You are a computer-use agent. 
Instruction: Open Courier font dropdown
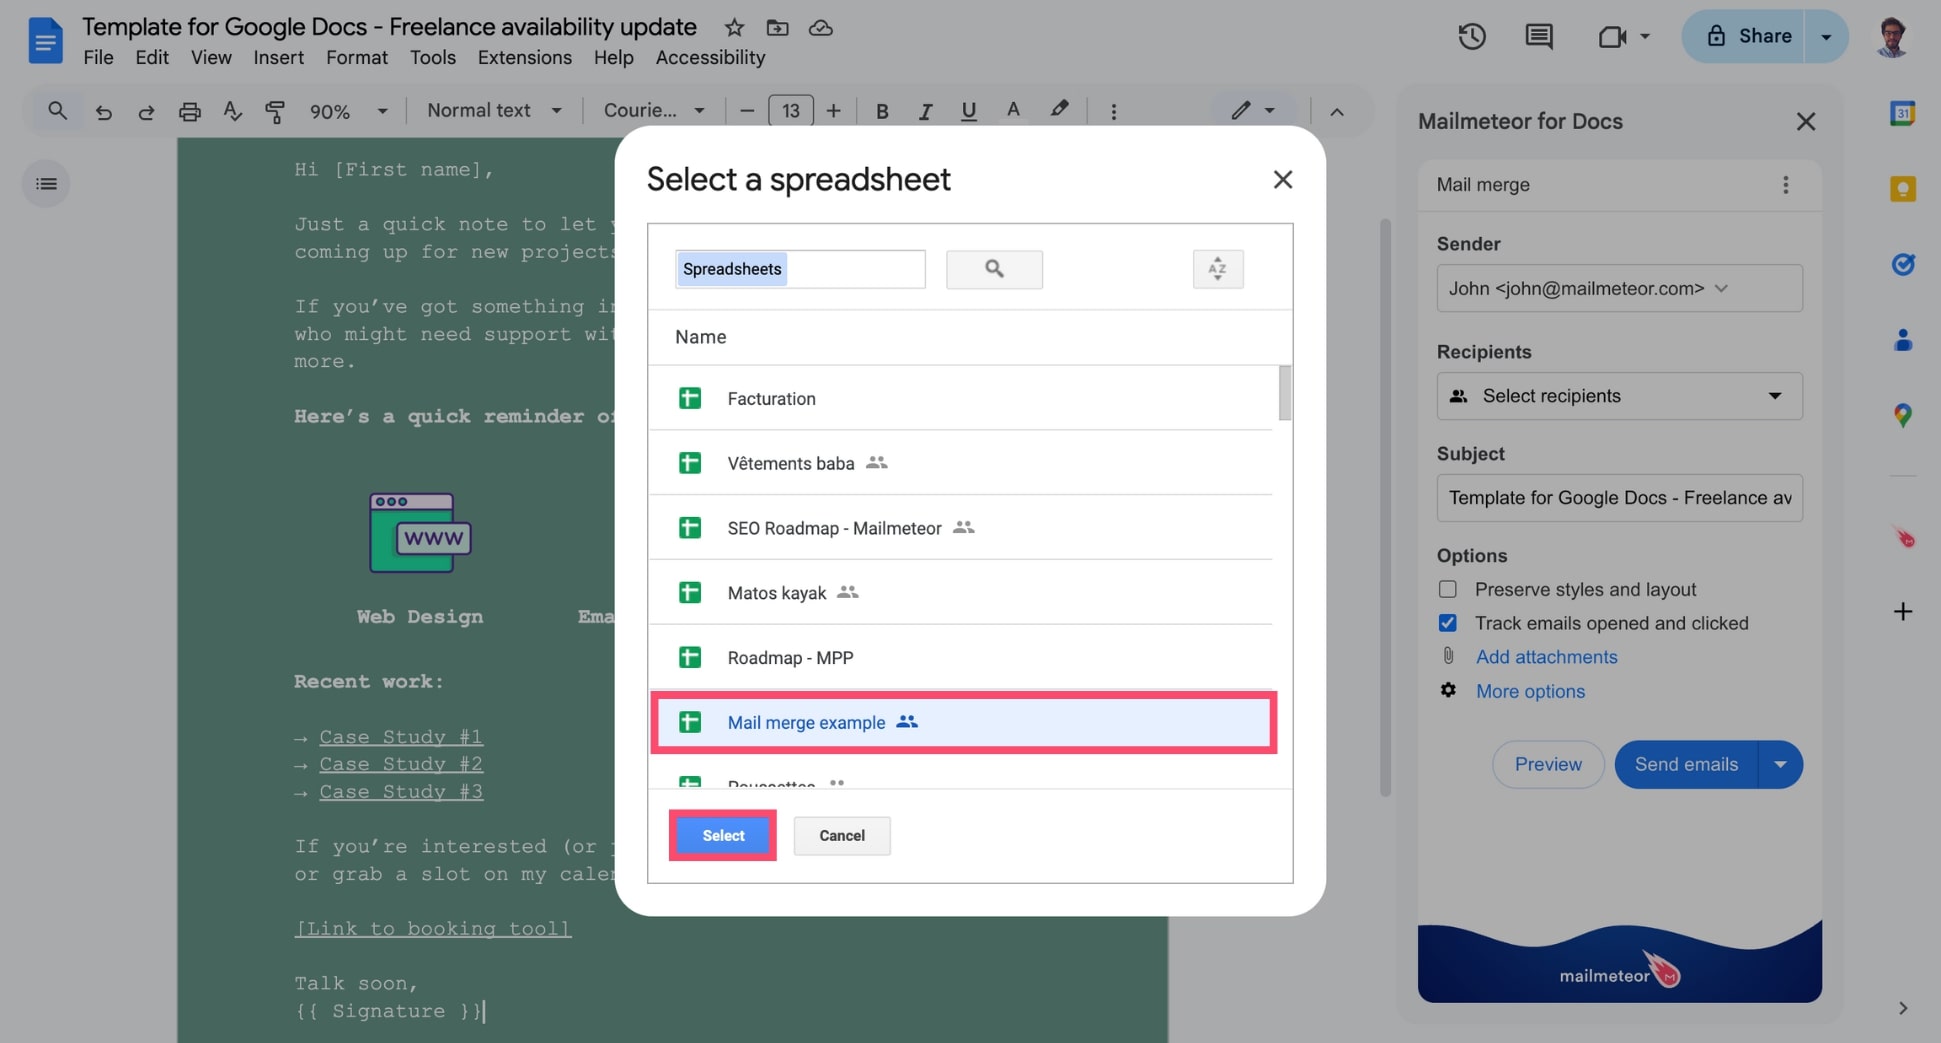click(654, 111)
